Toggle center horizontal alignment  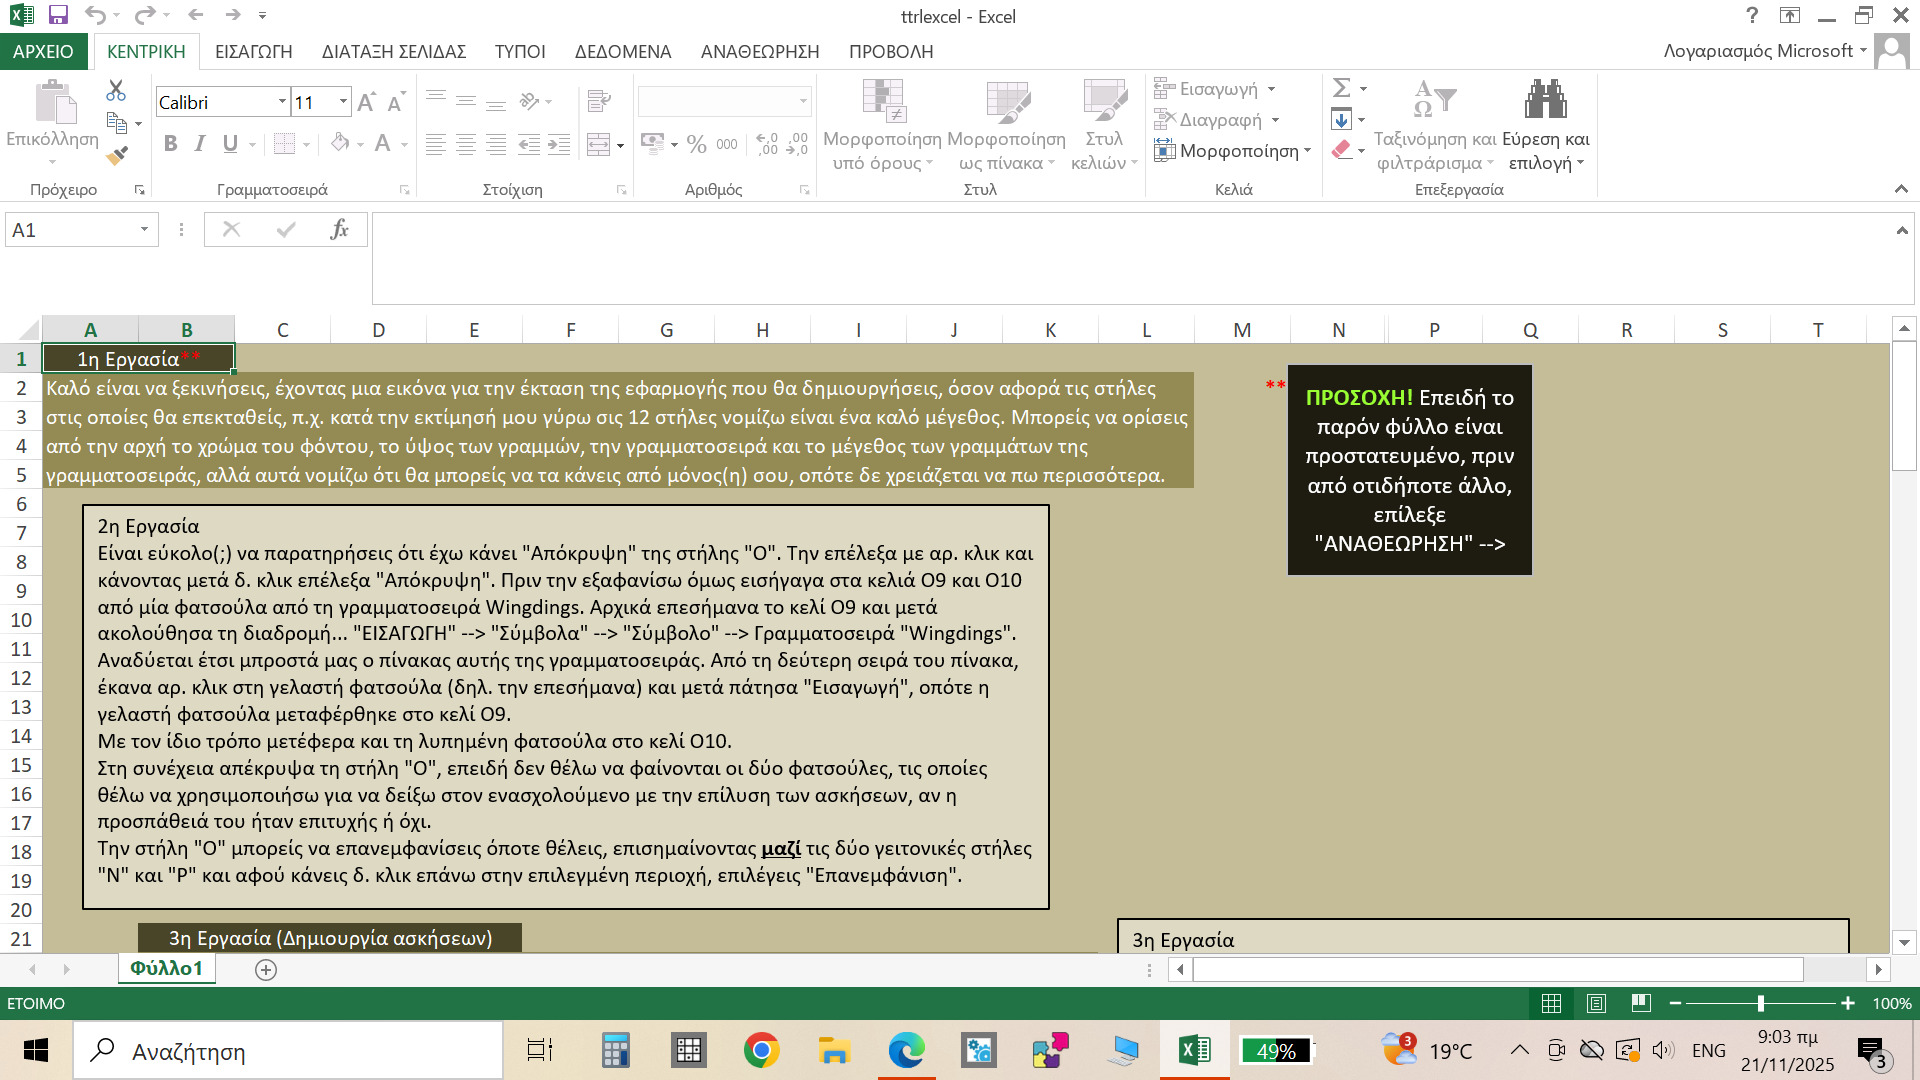466,145
